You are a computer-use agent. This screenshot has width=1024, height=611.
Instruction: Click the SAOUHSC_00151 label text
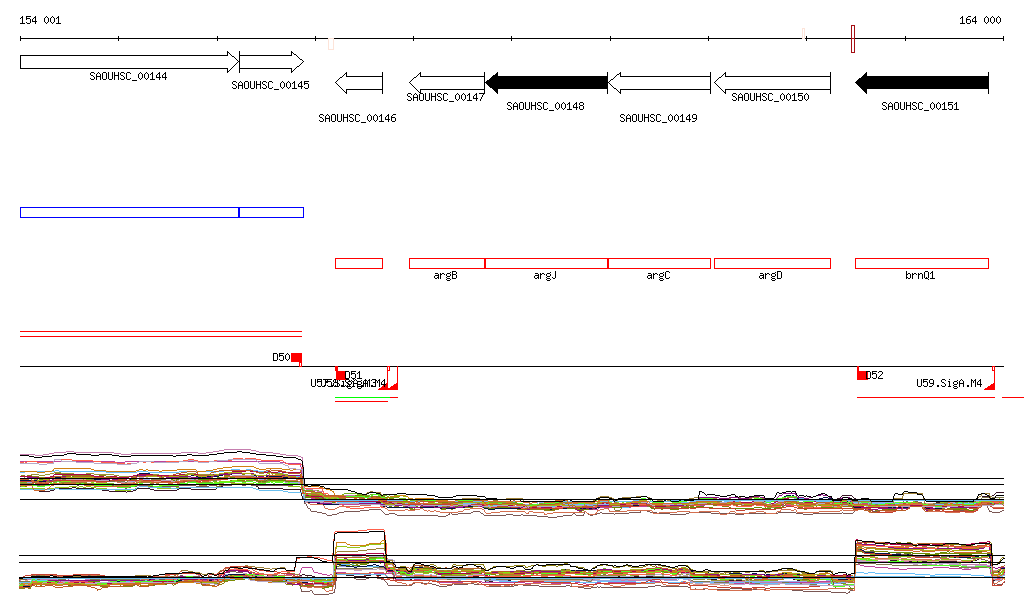(x=920, y=106)
